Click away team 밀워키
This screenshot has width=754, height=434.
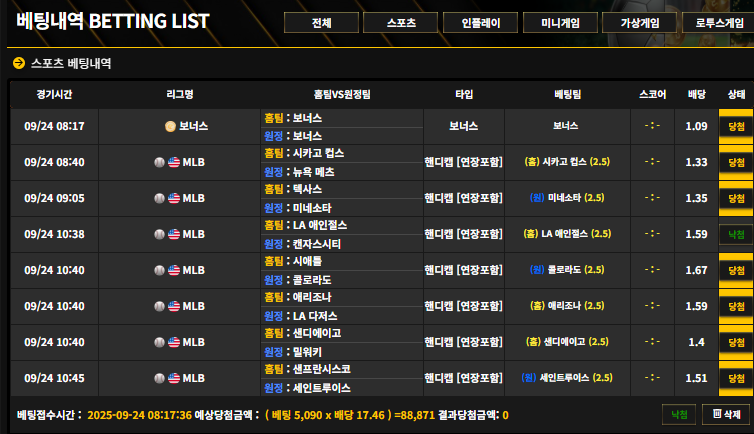(307, 352)
